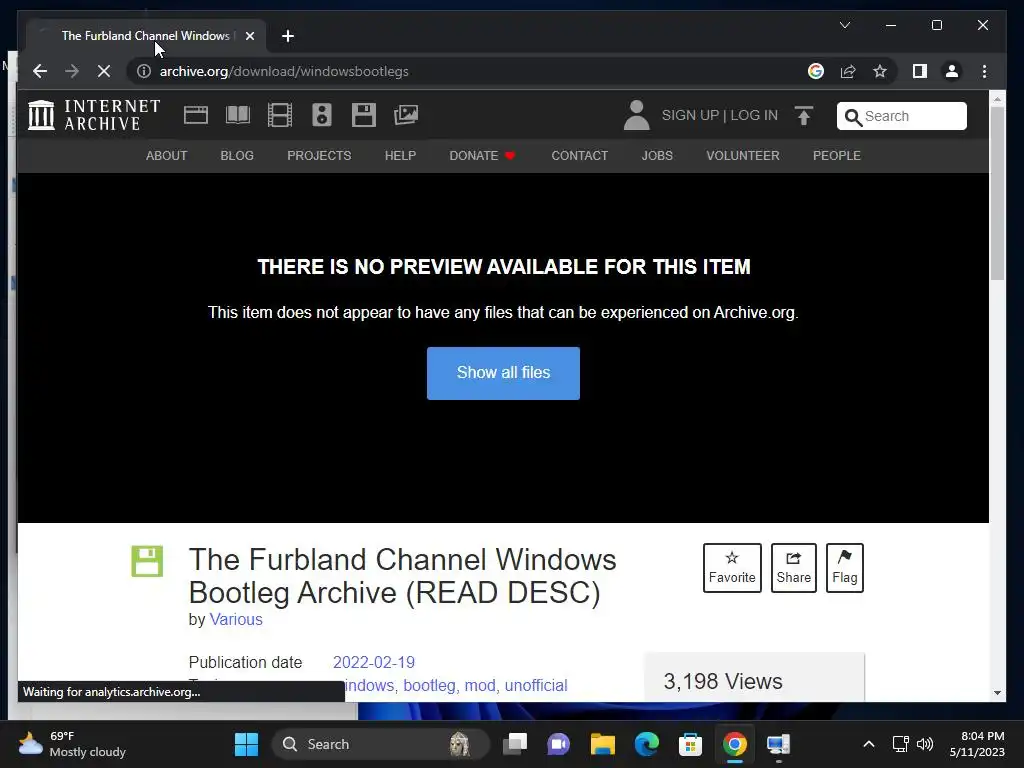Image resolution: width=1024 pixels, height=768 pixels.
Task: Open the BLOG menu item
Action: click(237, 155)
